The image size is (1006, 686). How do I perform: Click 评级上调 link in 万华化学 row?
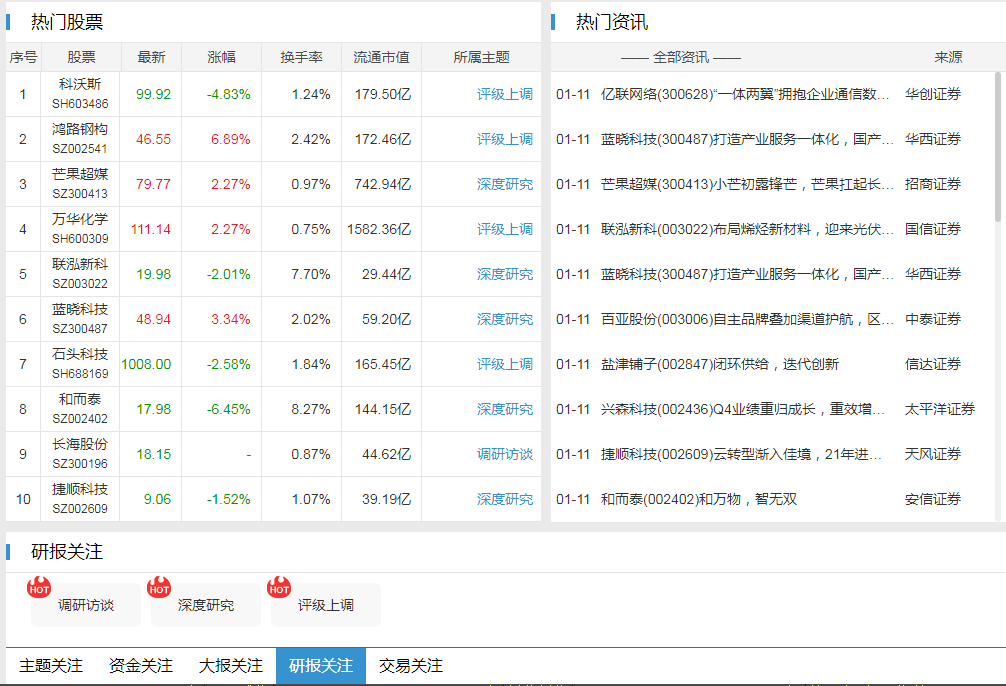click(505, 229)
